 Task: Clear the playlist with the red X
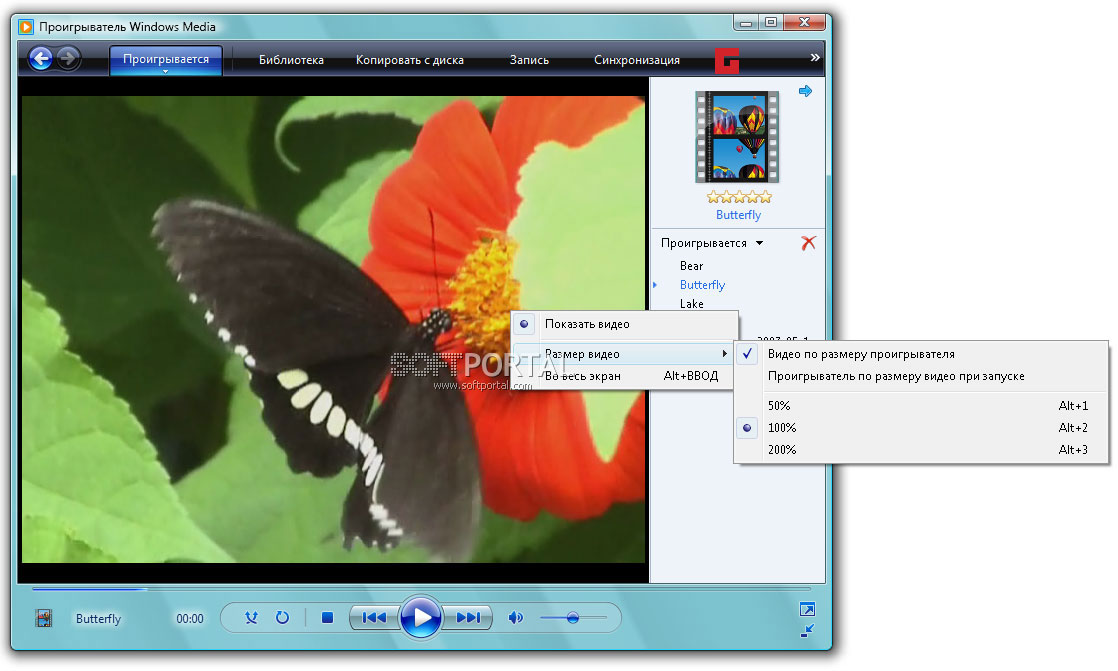[808, 243]
